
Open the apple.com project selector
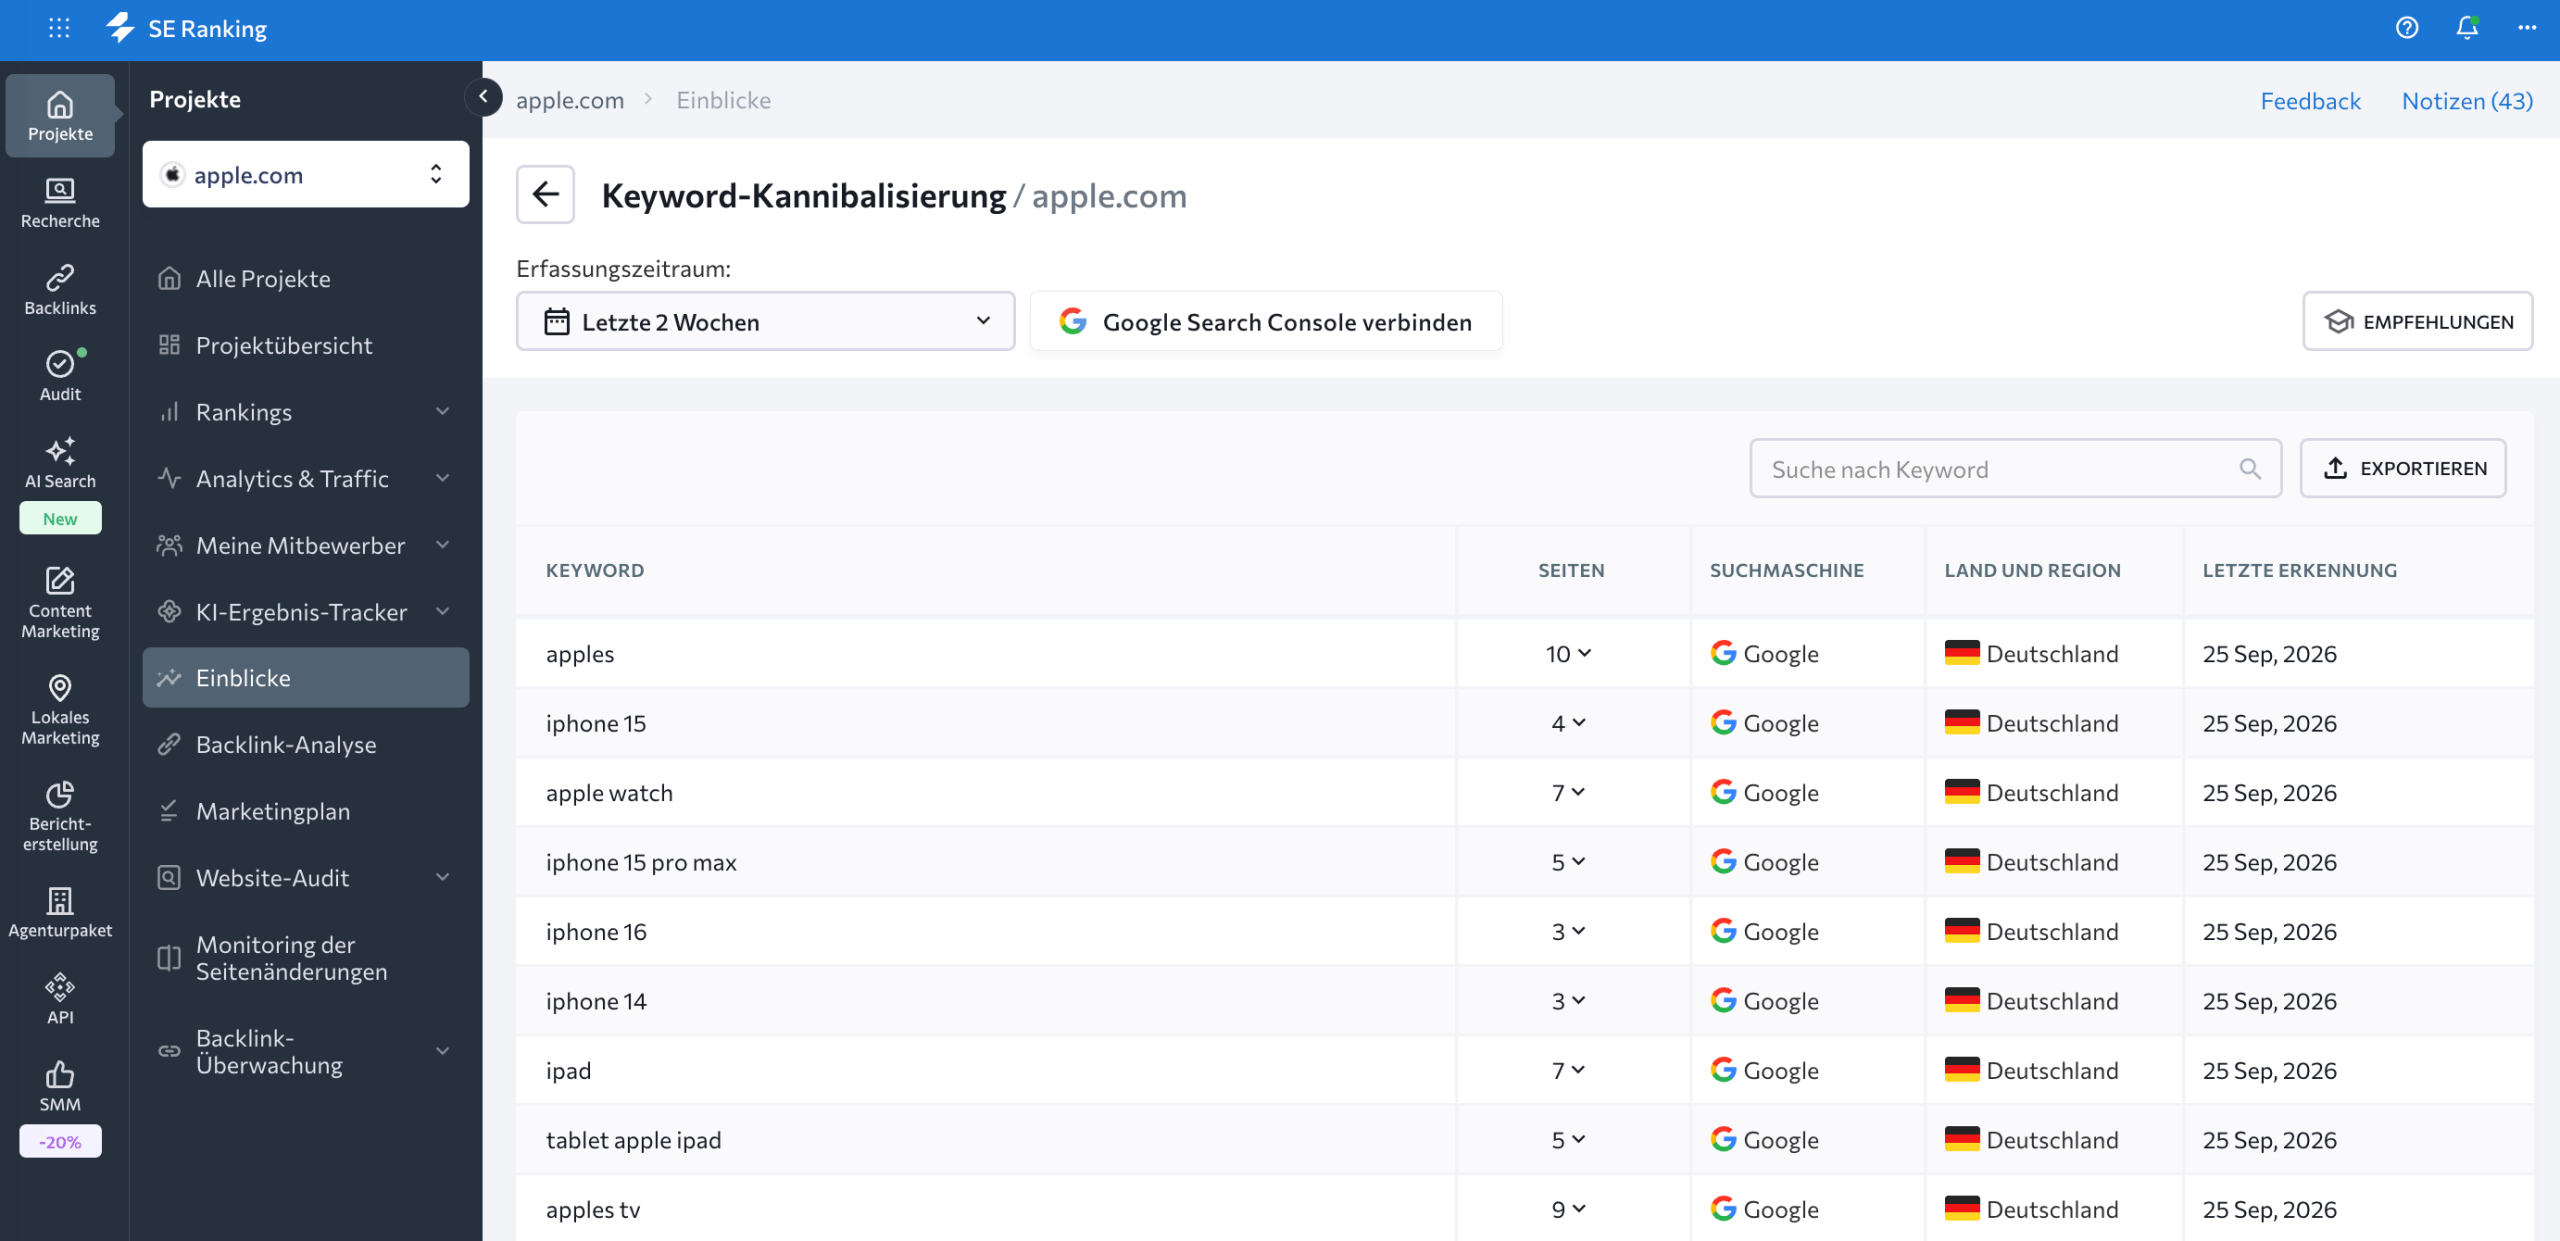pos(306,174)
